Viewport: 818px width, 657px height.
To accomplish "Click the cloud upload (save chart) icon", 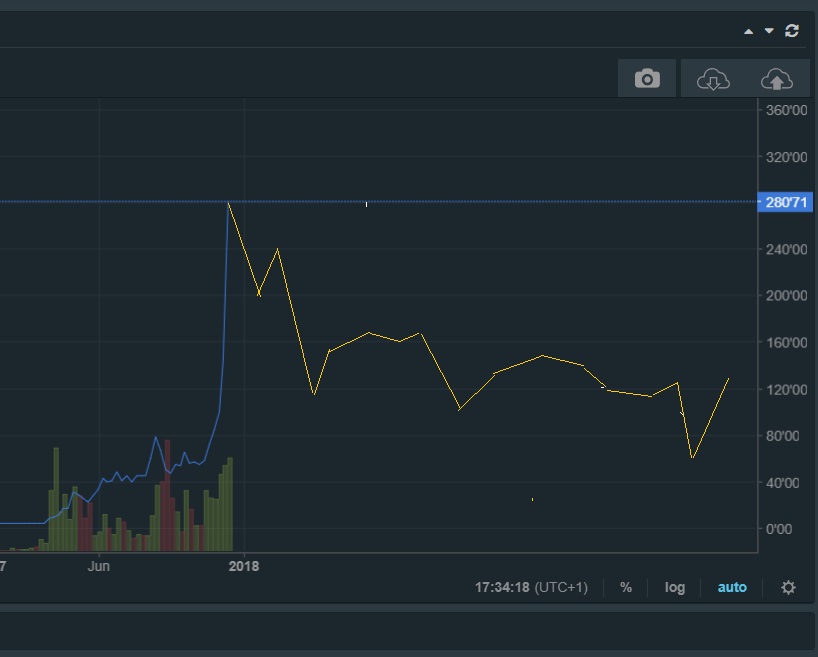I will [776, 79].
